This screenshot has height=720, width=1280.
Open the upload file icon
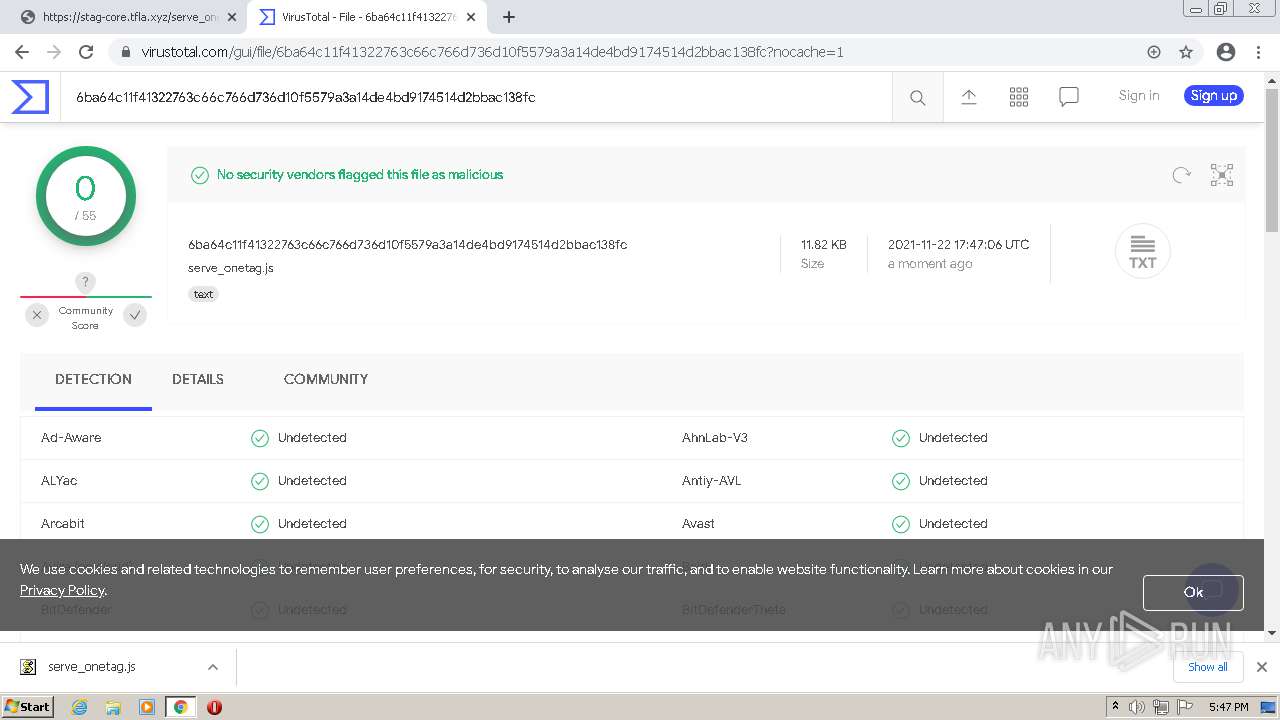coord(969,96)
